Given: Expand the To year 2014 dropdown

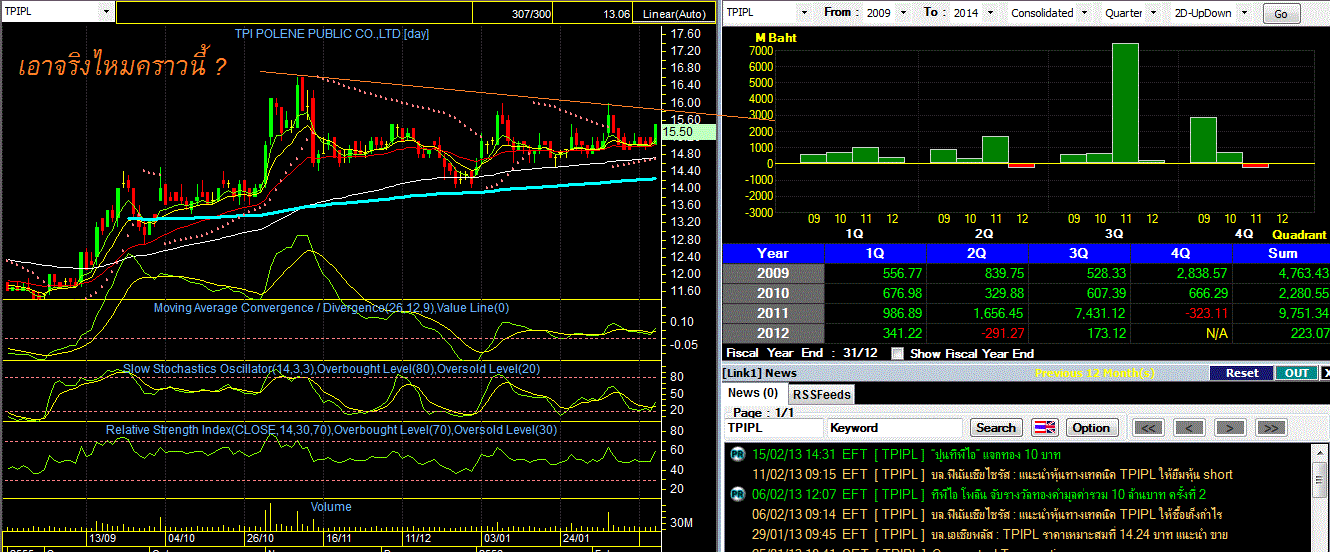Looking at the screenshot, I should tap(988, 13).
